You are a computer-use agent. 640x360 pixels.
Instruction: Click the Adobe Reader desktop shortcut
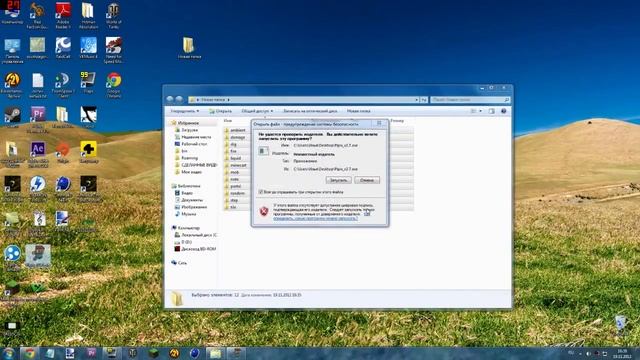point(63,16)
